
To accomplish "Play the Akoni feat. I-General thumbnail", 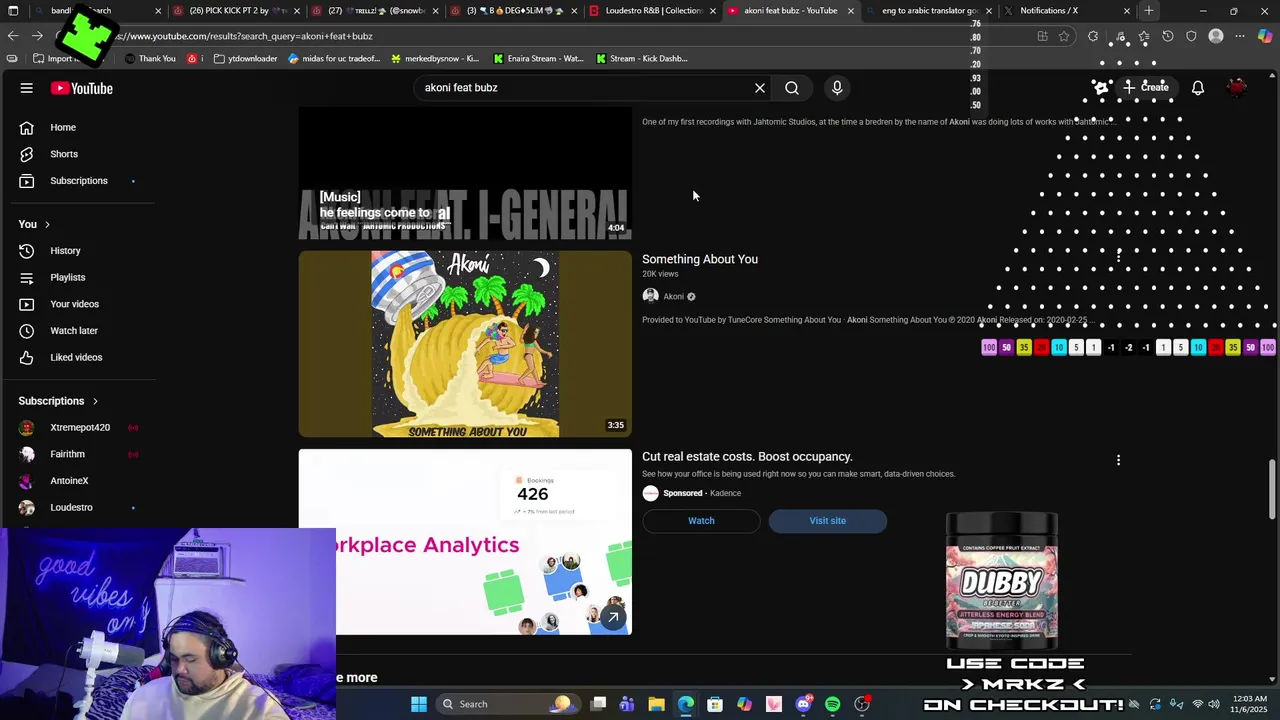I will tap(465, 174).
